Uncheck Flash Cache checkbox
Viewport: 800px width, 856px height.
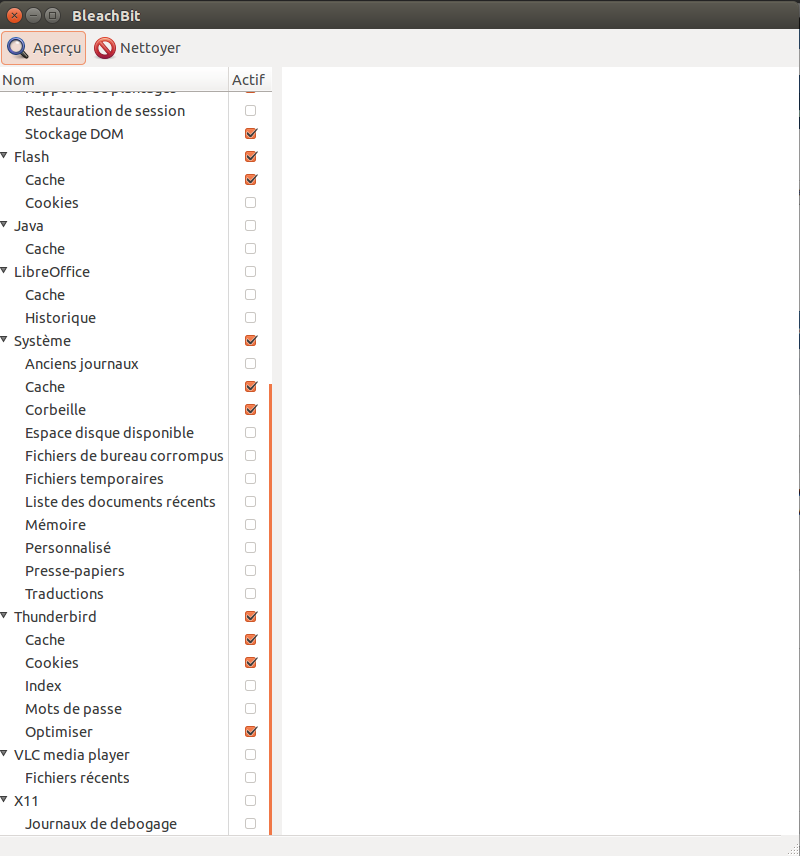251,180
